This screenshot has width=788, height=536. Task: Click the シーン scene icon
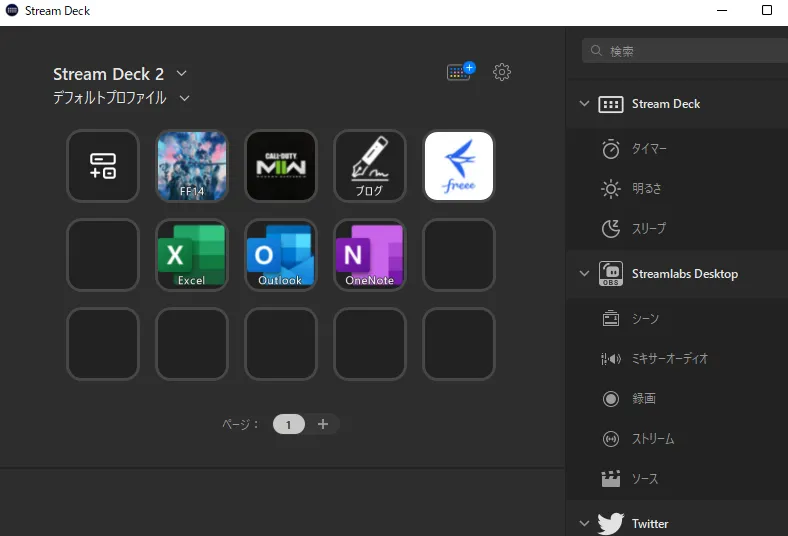pyautogui.click(x=611, y=318)
